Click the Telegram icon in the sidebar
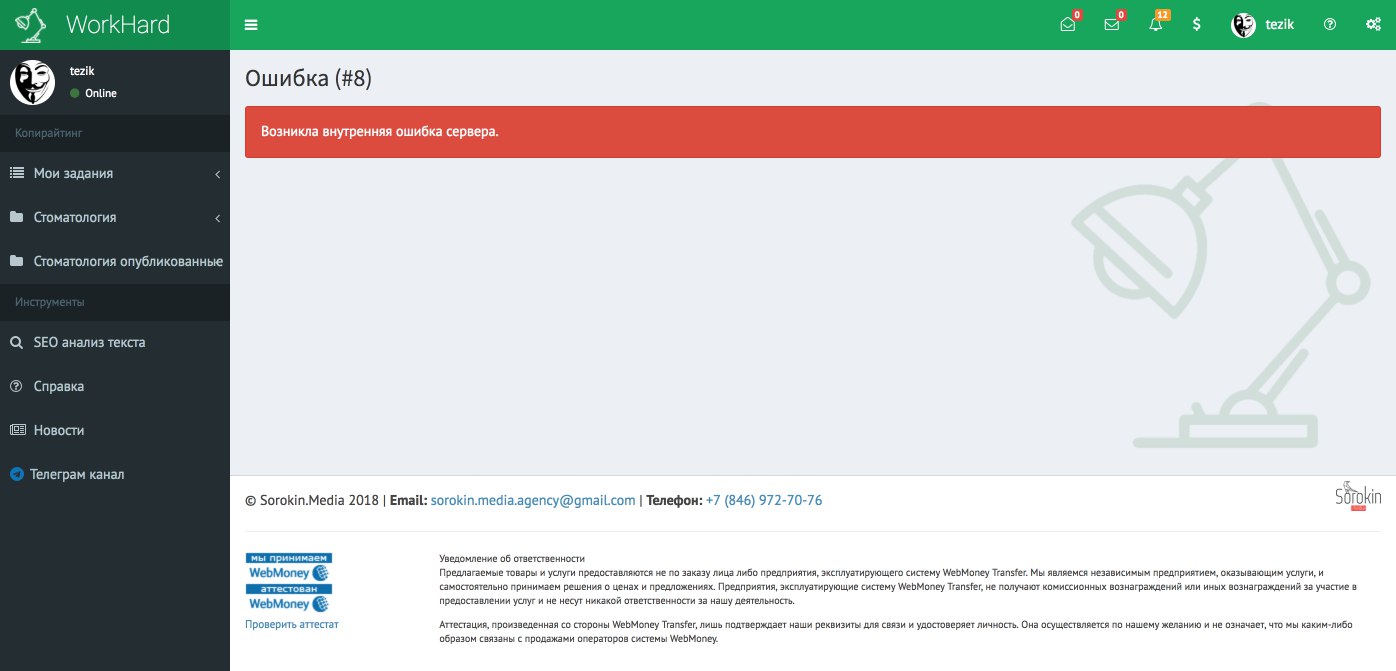This screenshot has width=1396, height=671. (x=17, y=474)
